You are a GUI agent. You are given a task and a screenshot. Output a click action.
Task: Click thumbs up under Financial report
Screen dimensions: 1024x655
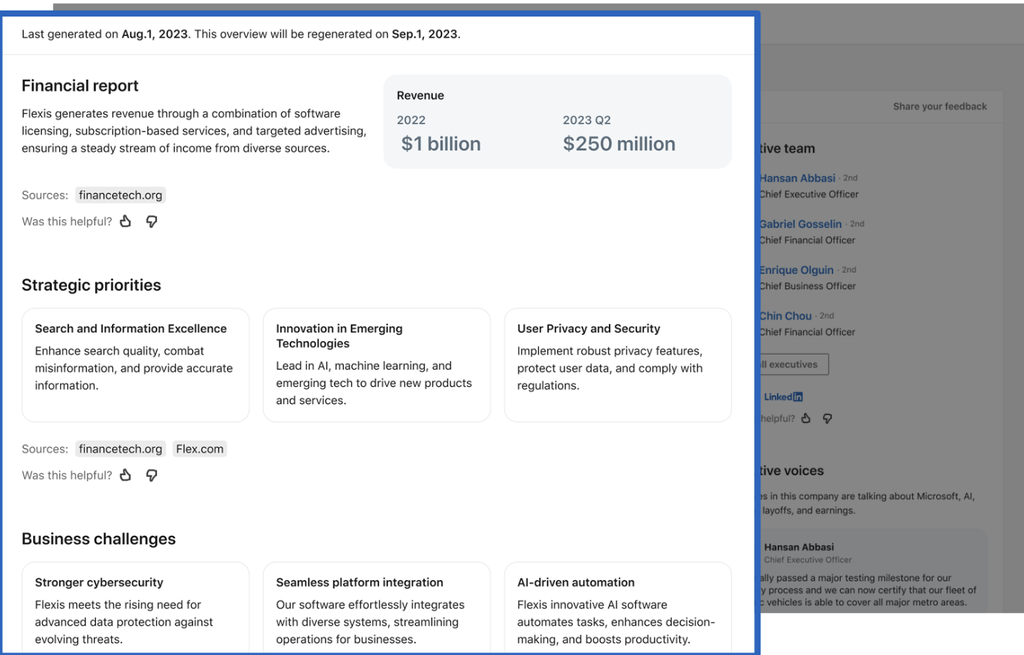pyautogui.click(x=125, y=221)
